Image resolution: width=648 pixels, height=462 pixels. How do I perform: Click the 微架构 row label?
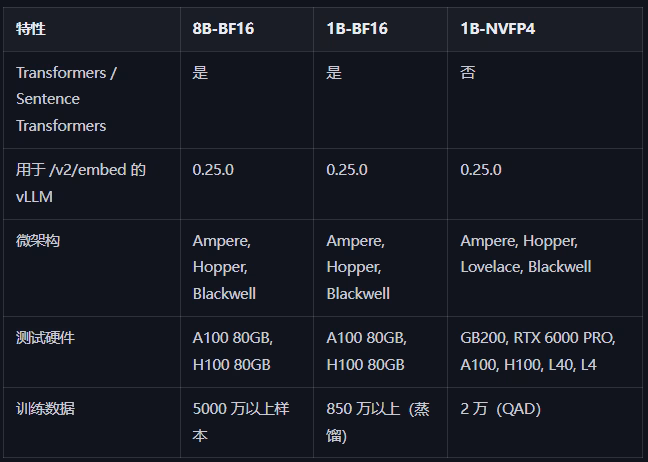pos(38,241)
